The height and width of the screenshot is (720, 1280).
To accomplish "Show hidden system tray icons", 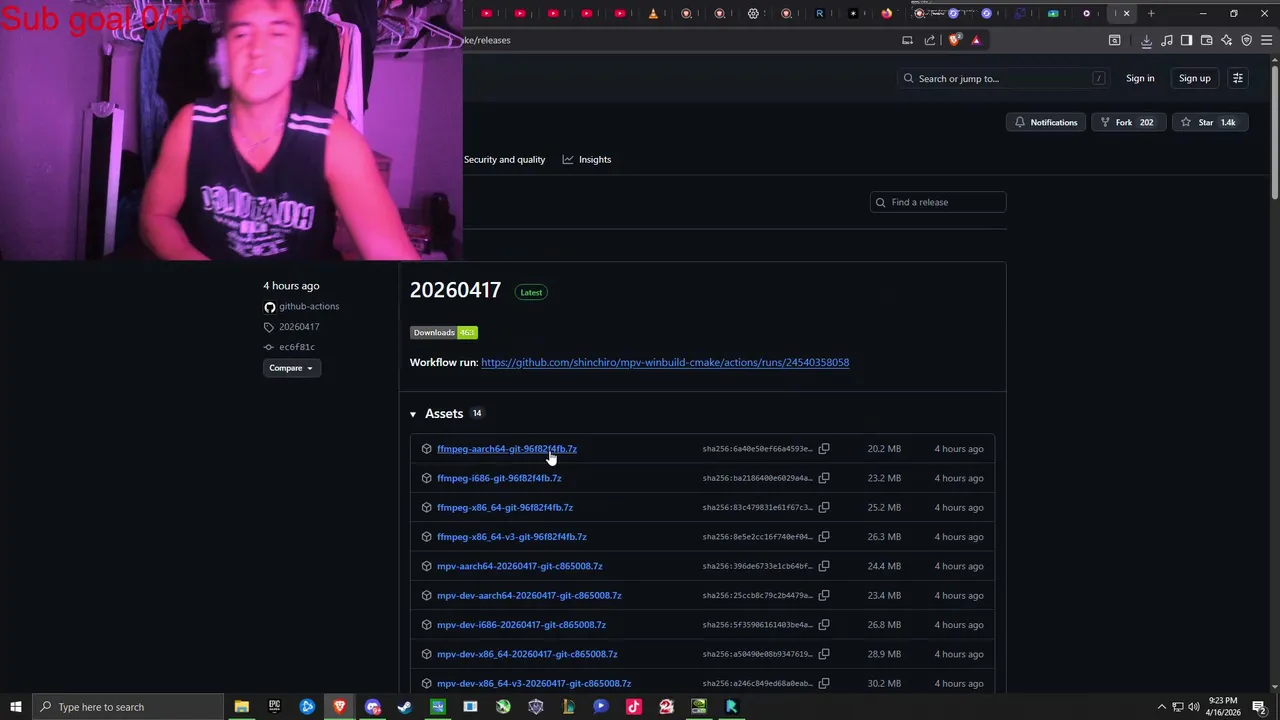I will [1161, 707].
